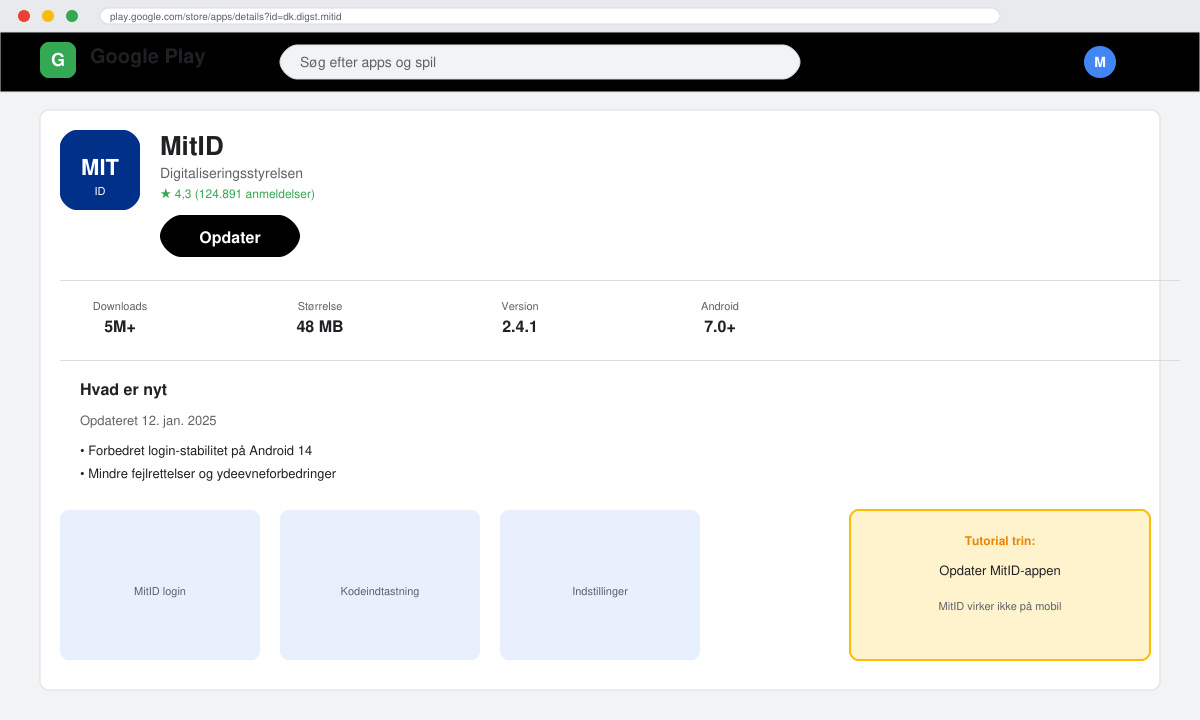Click the Opdater button

point(230,236)
